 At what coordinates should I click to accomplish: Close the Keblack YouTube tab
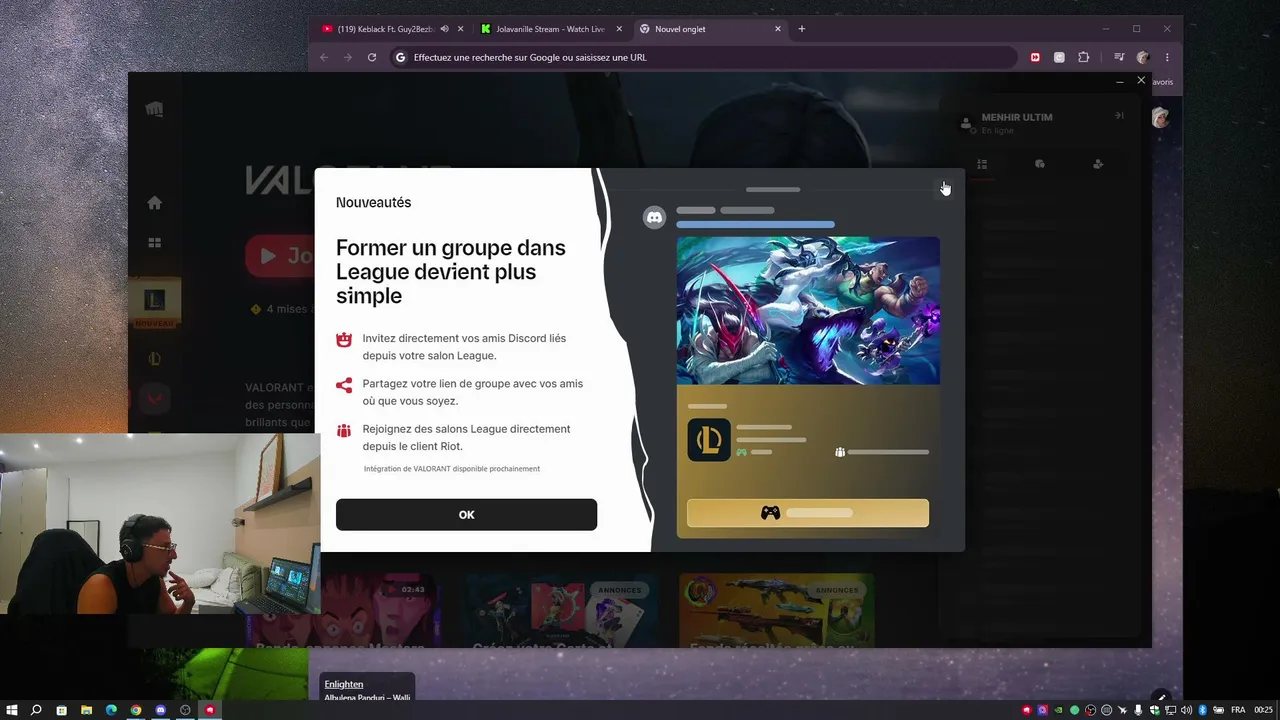[460, 29]
